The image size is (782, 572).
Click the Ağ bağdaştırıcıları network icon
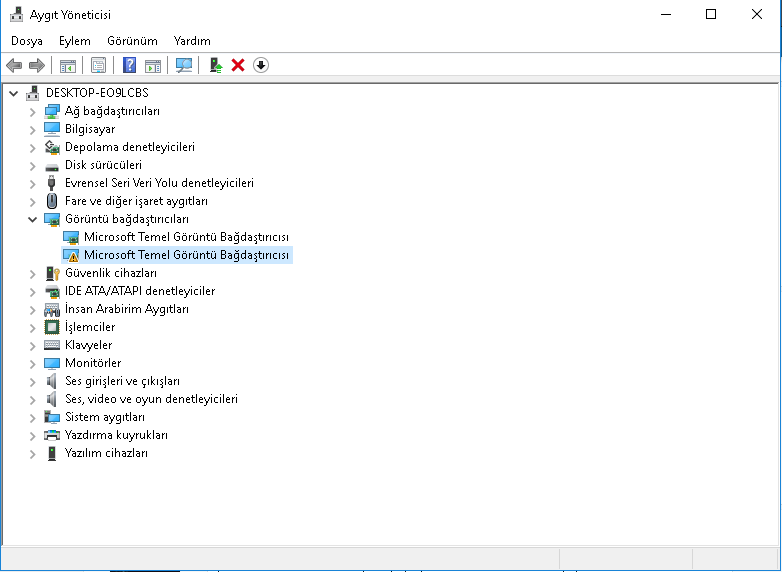coord(52,111)
